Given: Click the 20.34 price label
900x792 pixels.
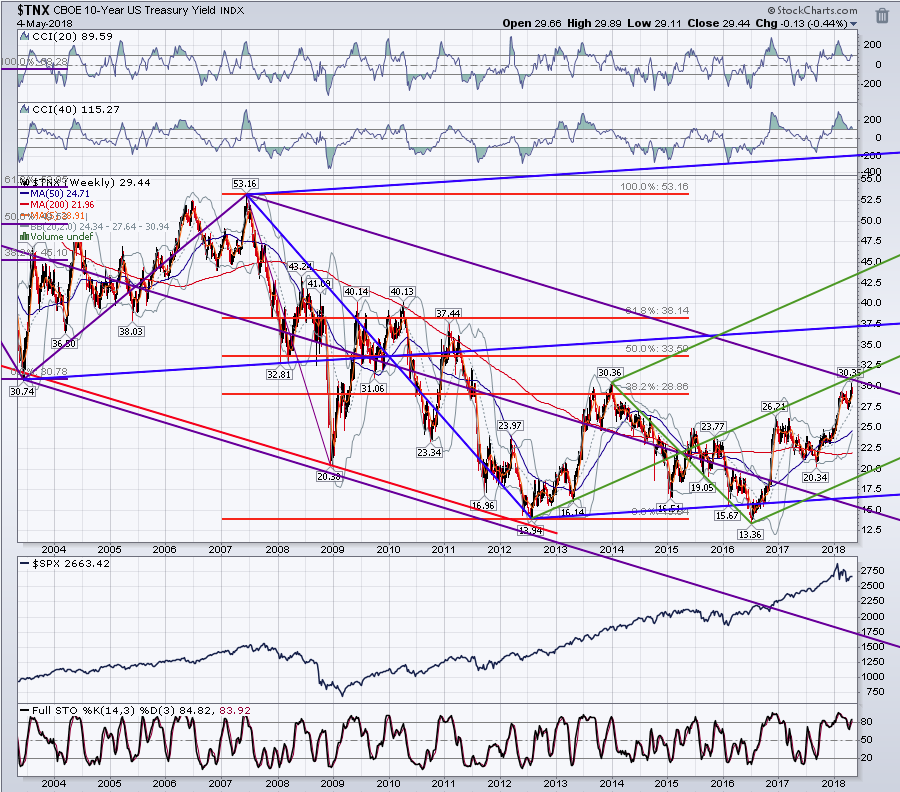Looking at the screenshot, I should 815,477.
